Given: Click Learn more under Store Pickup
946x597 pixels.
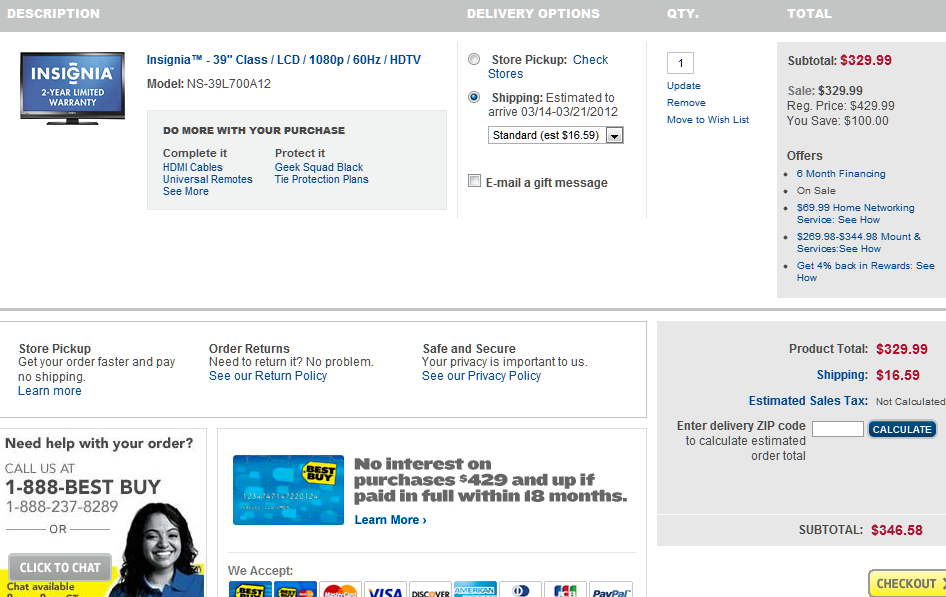Looking at the screenshot, I should 49,391.
